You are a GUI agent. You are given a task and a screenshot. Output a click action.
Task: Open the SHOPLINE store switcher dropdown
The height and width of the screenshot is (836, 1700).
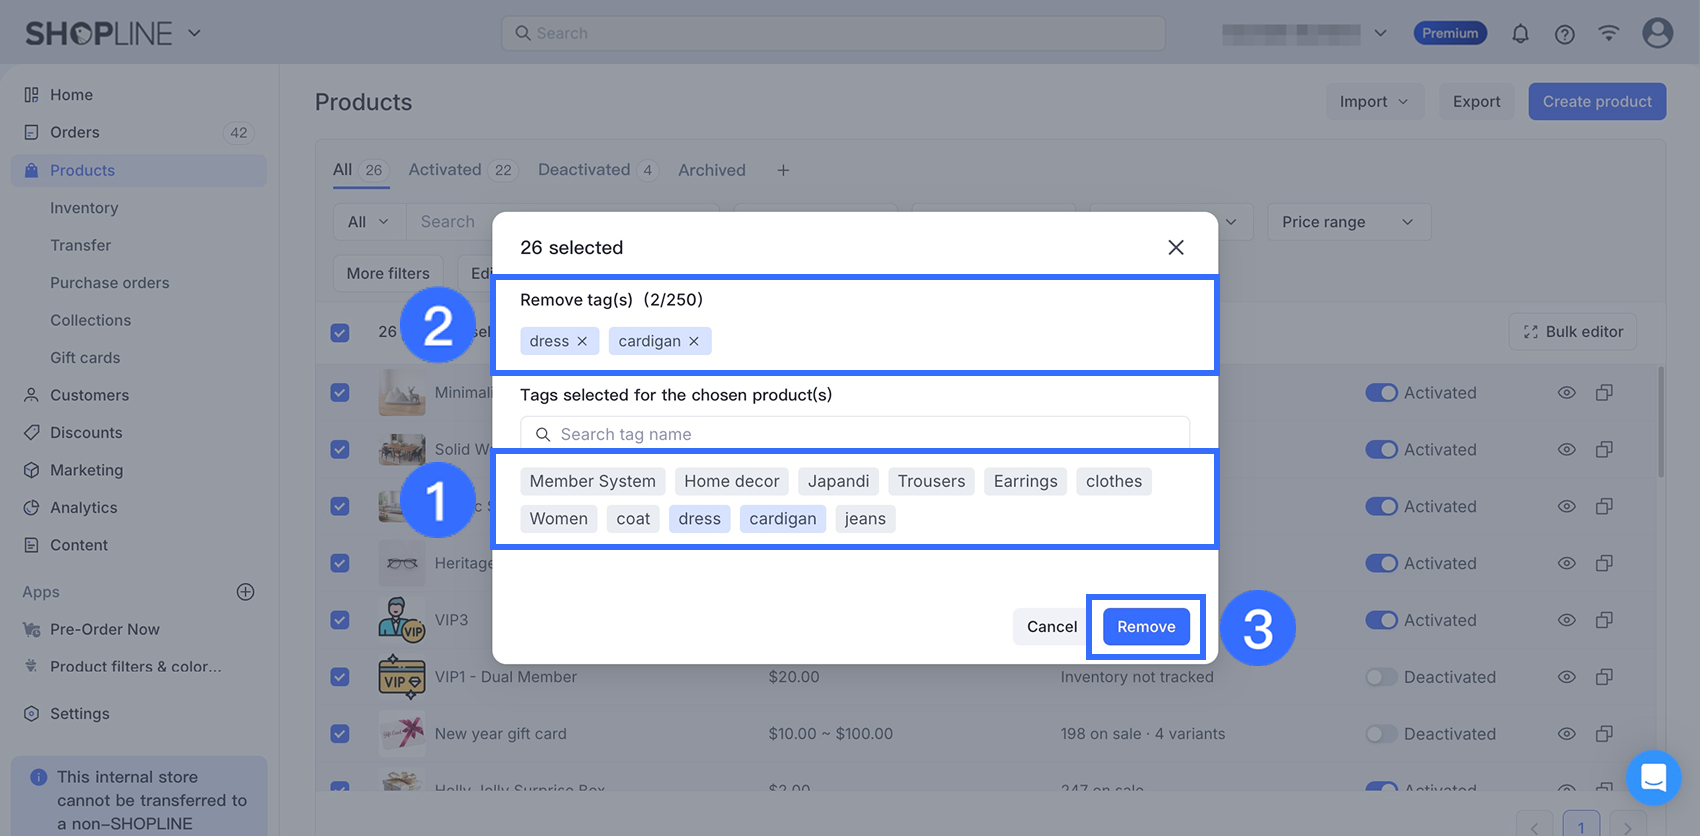pyautogui.click(x=194, y=33)
